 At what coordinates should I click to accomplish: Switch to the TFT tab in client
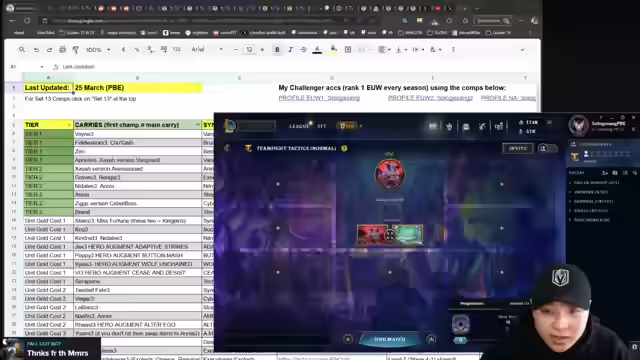point(322,126)
